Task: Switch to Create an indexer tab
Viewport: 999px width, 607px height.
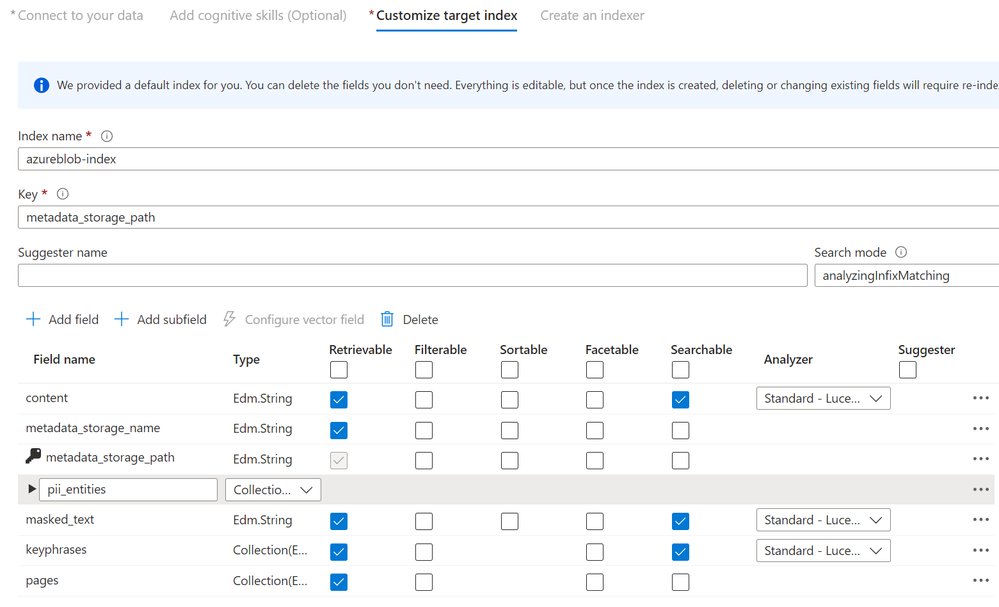Action: tap(592, 16)
